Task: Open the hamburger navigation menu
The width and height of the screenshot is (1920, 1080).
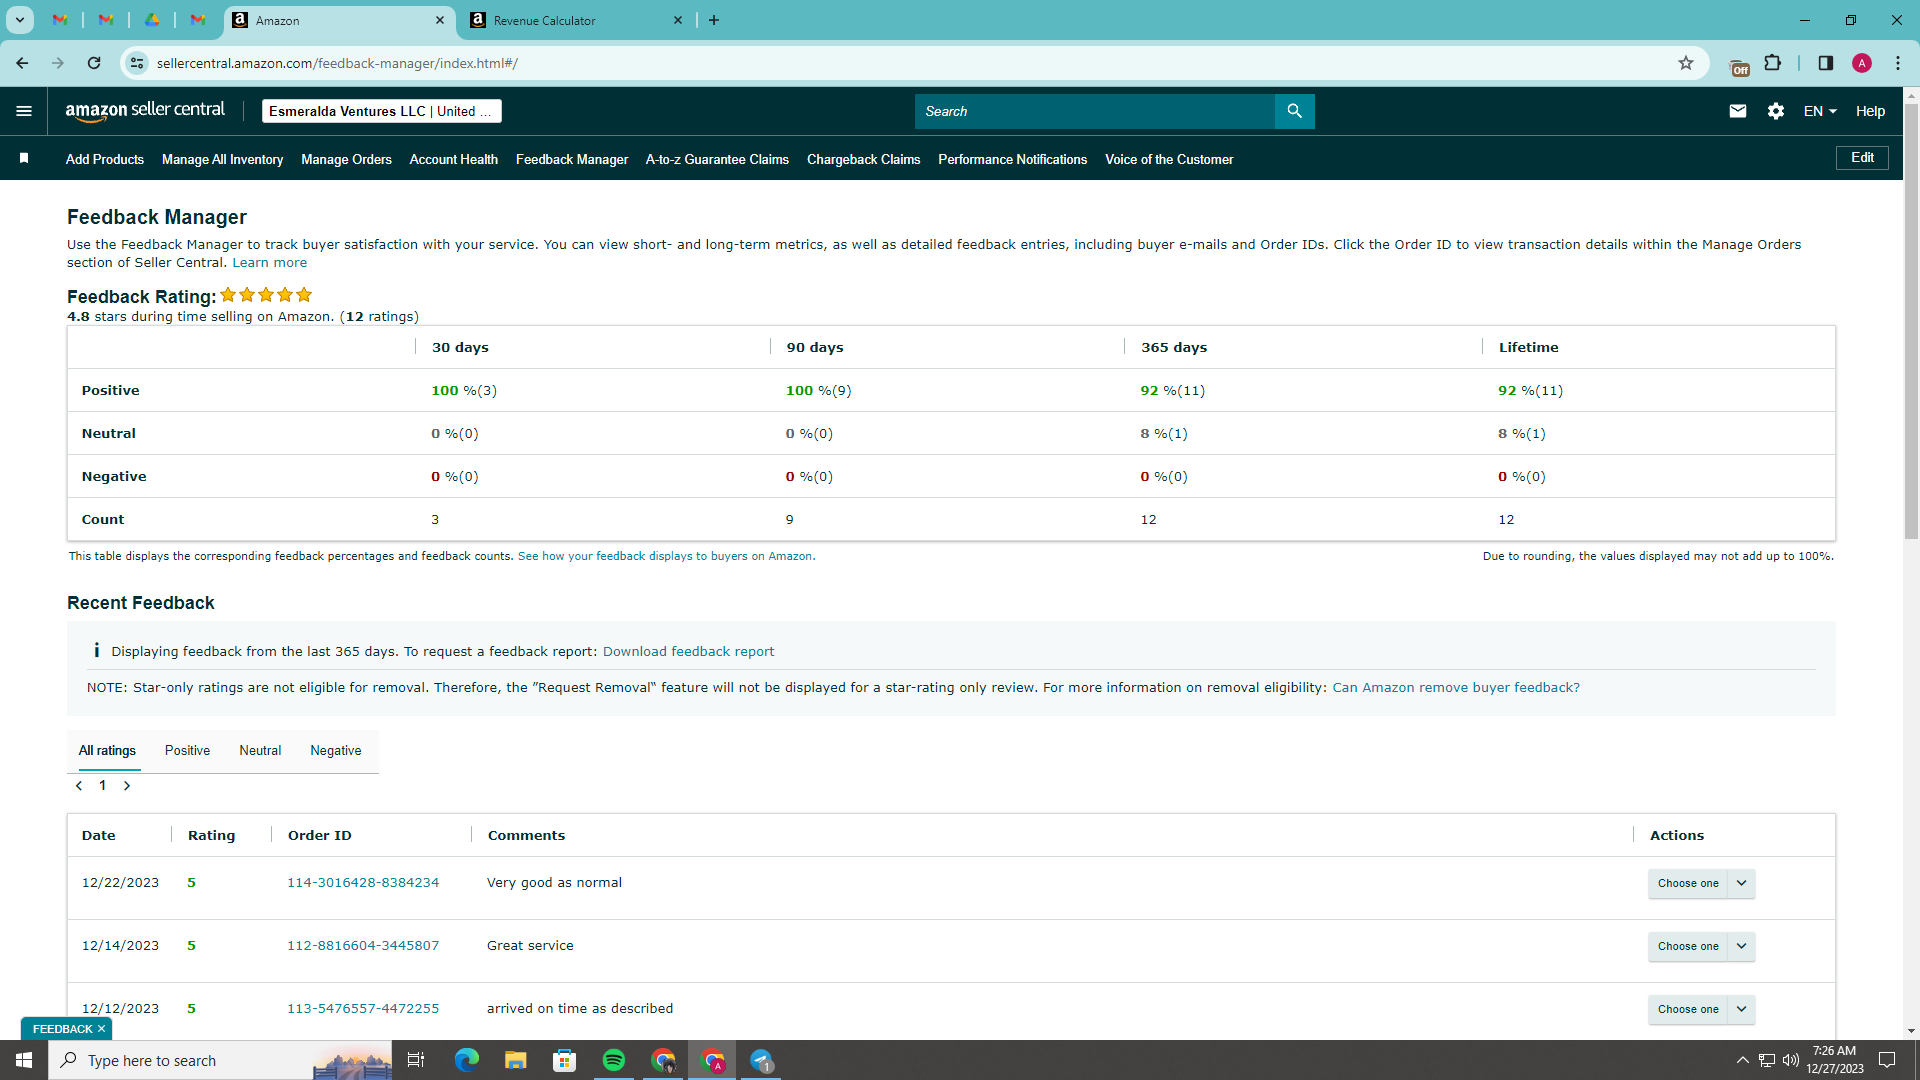Action: (x=24, y=111)
